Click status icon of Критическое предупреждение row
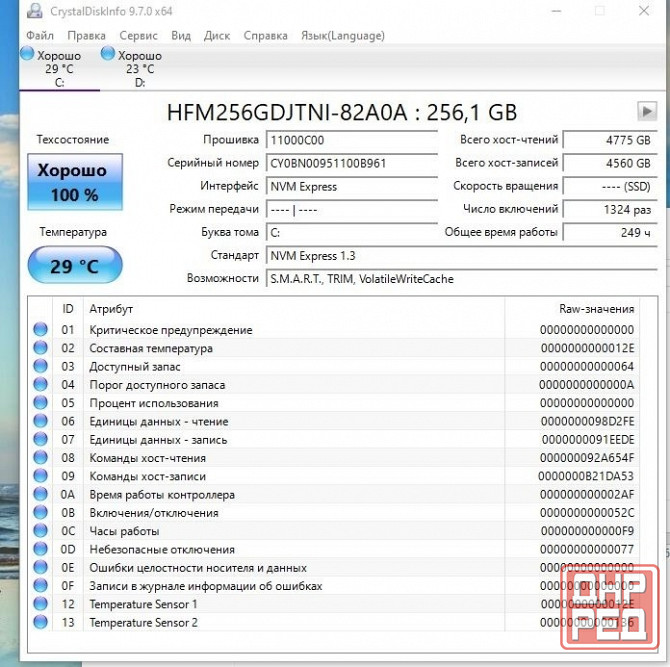 [41, 329]
